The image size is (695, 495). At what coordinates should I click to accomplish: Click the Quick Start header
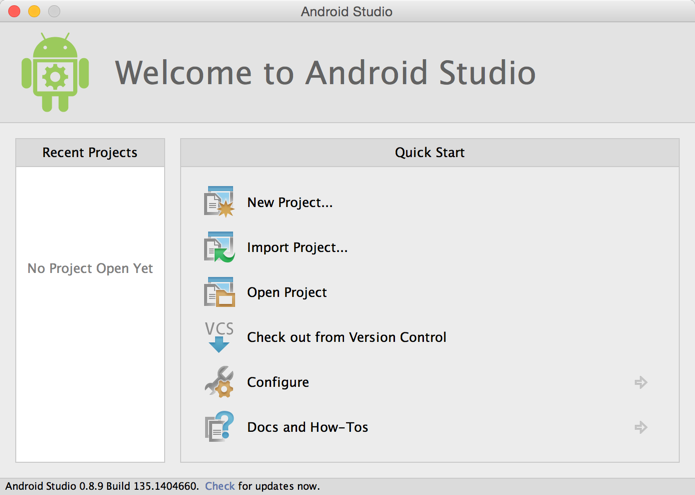tap(430, 152)
